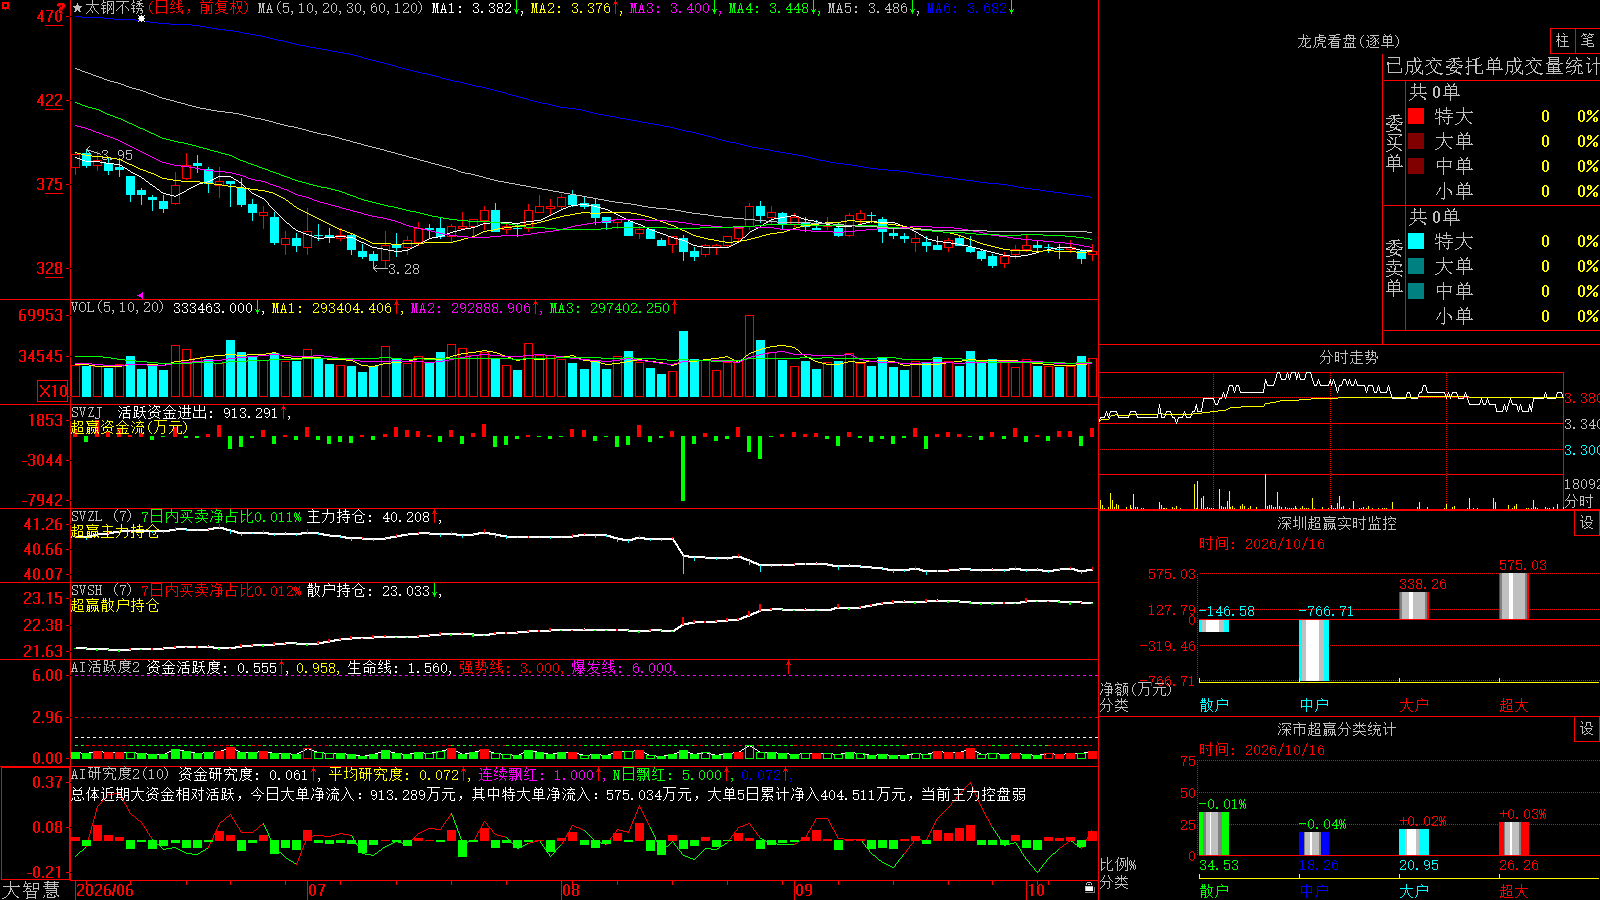Click the X10 volume scale button
Screen dimensions: 1600x900
click(x=53, y=391)
